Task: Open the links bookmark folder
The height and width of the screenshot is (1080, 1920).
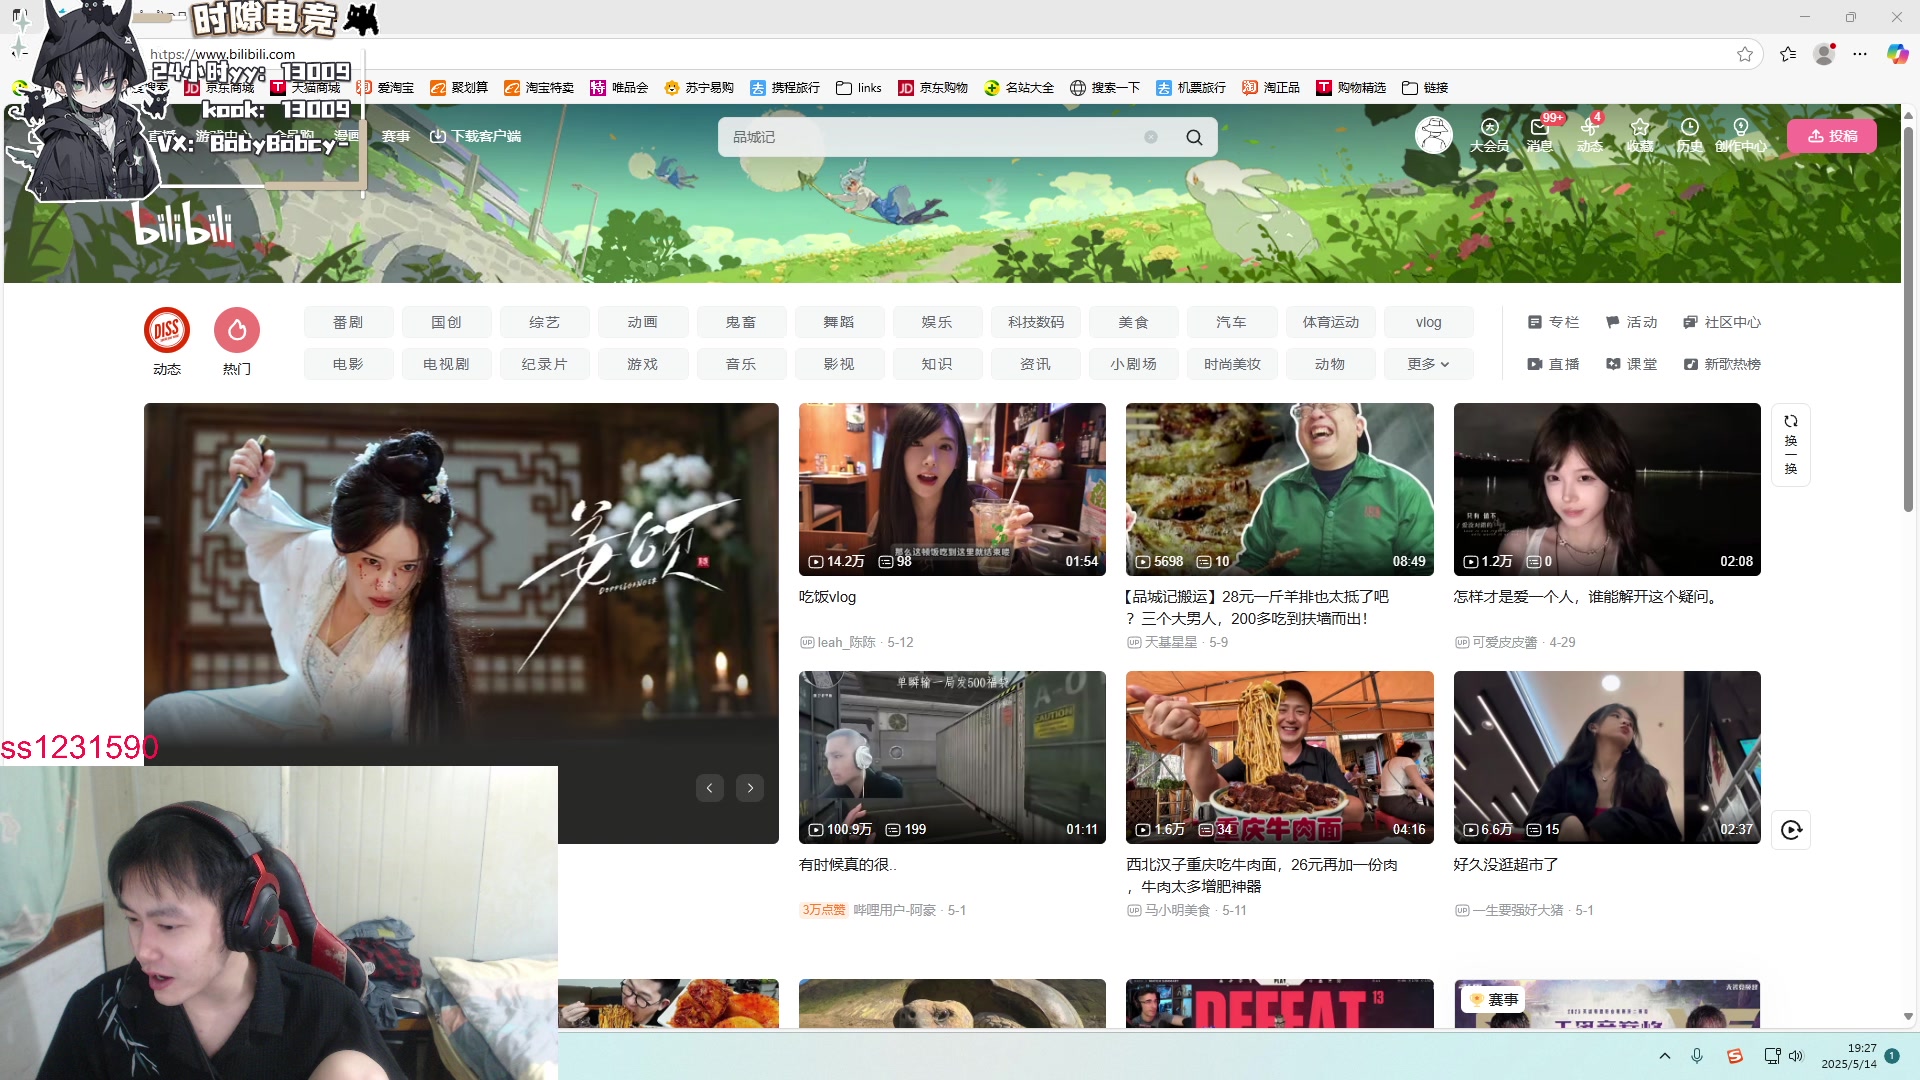Action: click(x=859, y=88)
